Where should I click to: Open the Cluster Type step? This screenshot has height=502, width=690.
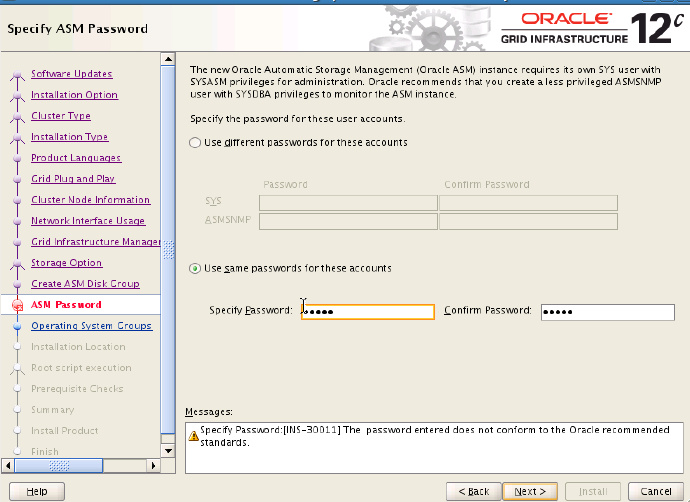(x=61, y=116)
